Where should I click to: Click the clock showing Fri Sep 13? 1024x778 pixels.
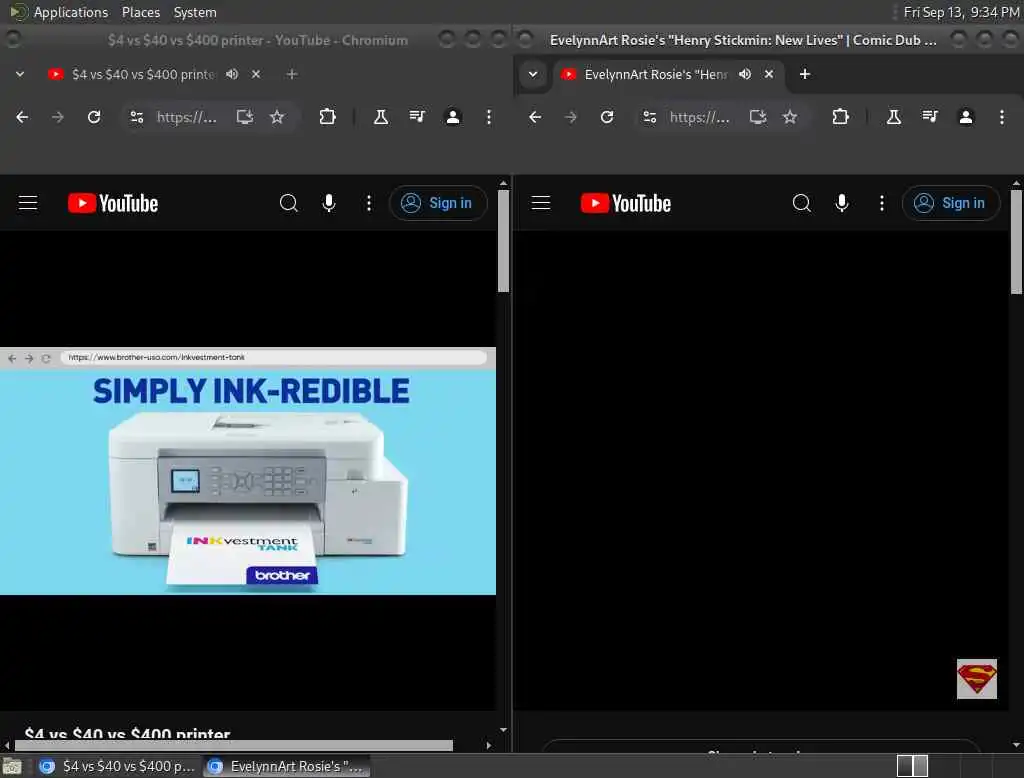[961, 12]
